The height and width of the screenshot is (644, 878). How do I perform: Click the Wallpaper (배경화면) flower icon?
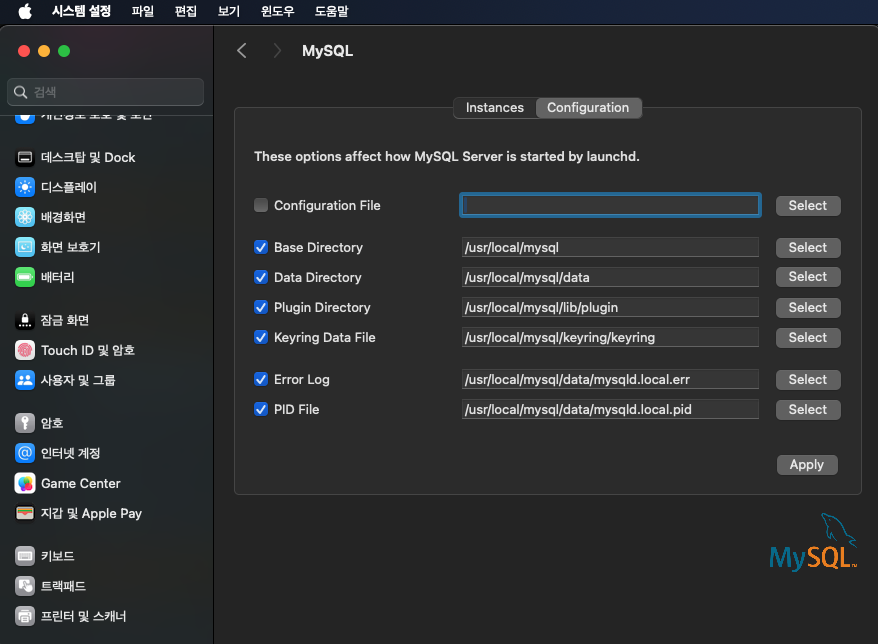coord(25,217)
